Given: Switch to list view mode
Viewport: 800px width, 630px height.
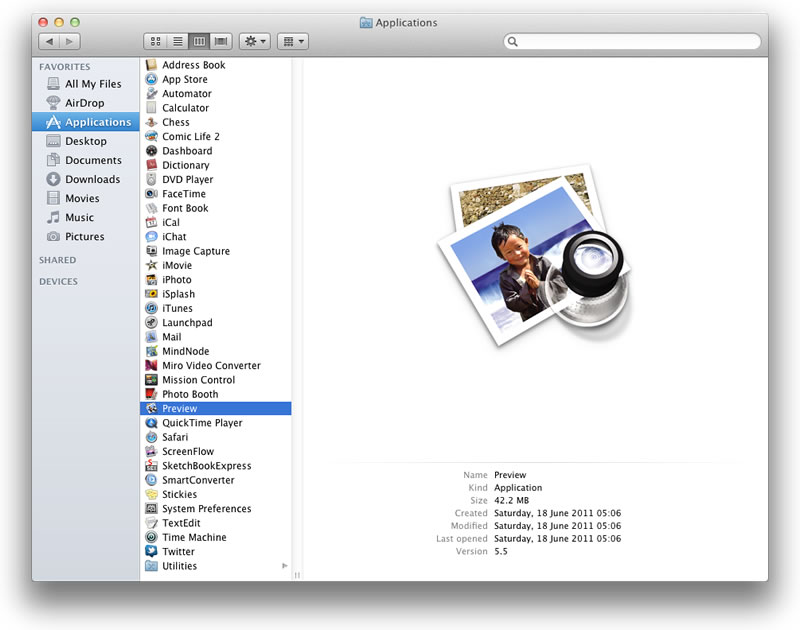Looking at the screenshot, I should (177, 41).
